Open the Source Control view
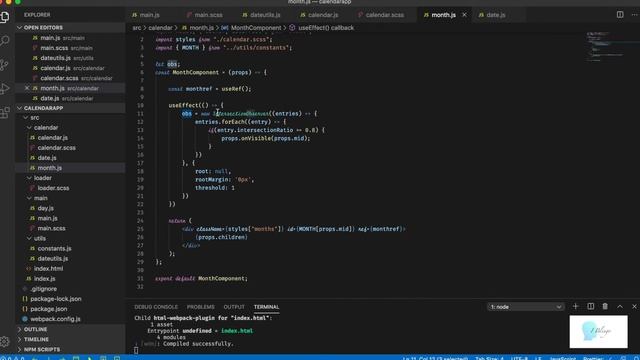 pyautogui.click(x=5, y=65)
